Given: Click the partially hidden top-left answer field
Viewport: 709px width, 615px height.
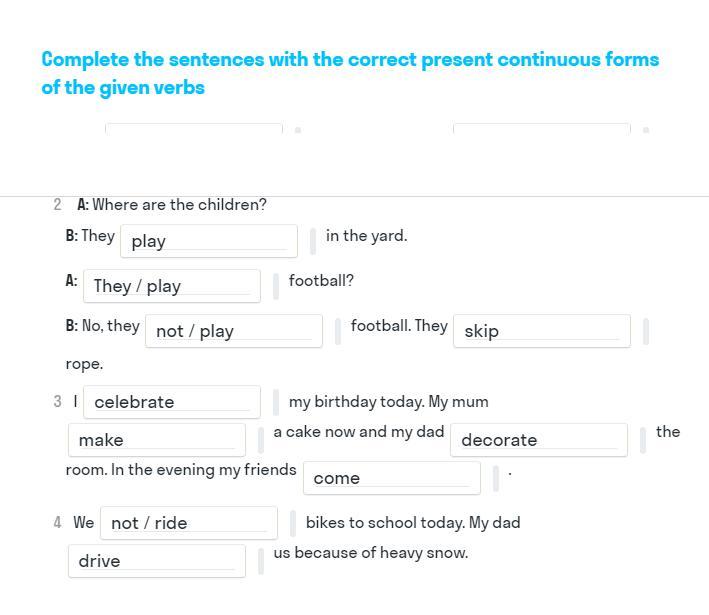Looking at the screenshot, I should [x=193, y=129].
